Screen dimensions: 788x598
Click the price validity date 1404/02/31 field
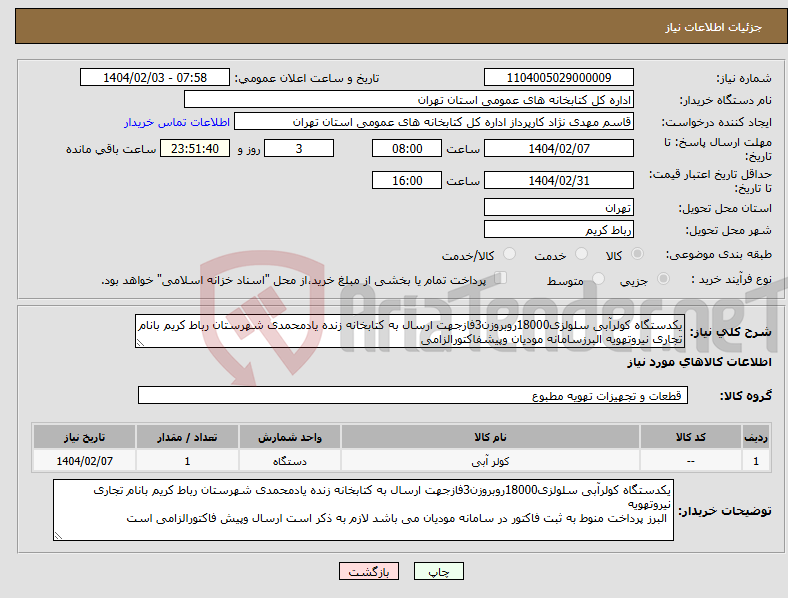(558, 180)
